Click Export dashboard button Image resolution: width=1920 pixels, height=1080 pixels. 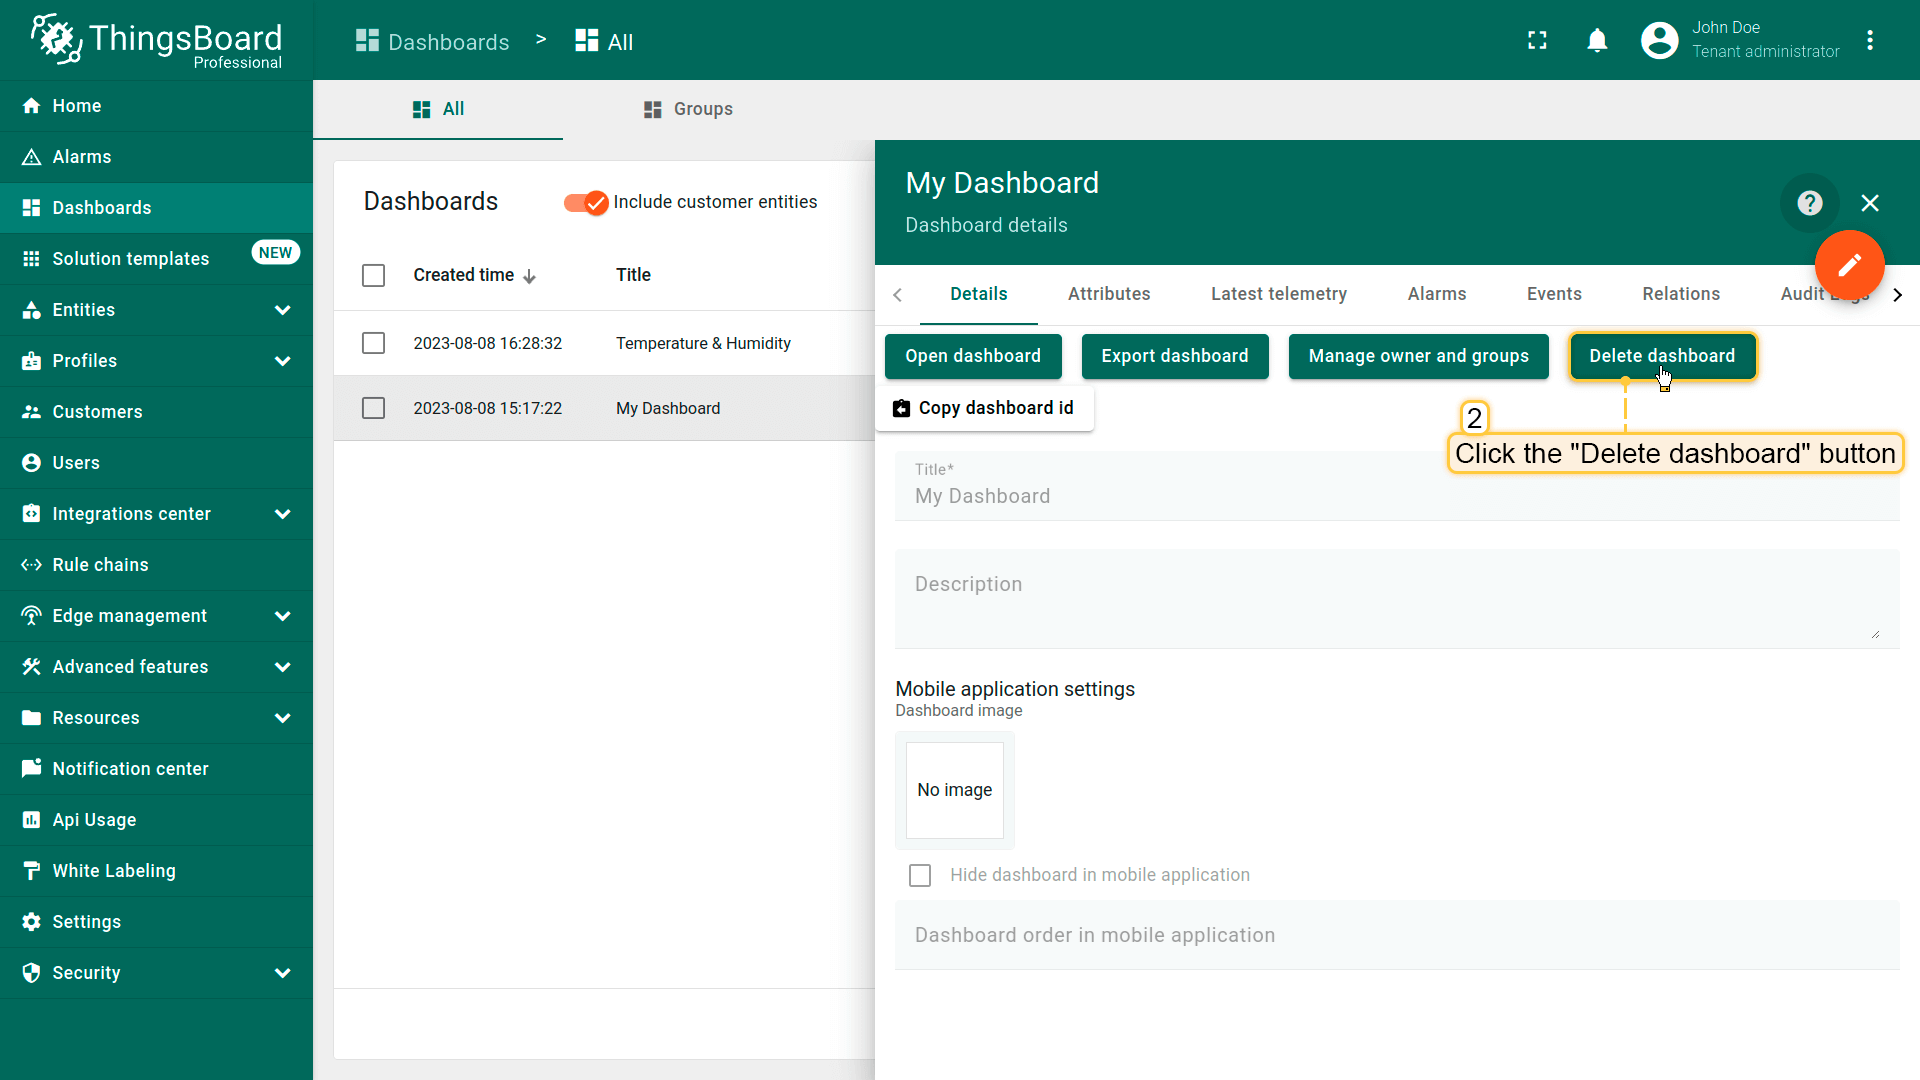pyautogui.click(x=1174, y=356)
